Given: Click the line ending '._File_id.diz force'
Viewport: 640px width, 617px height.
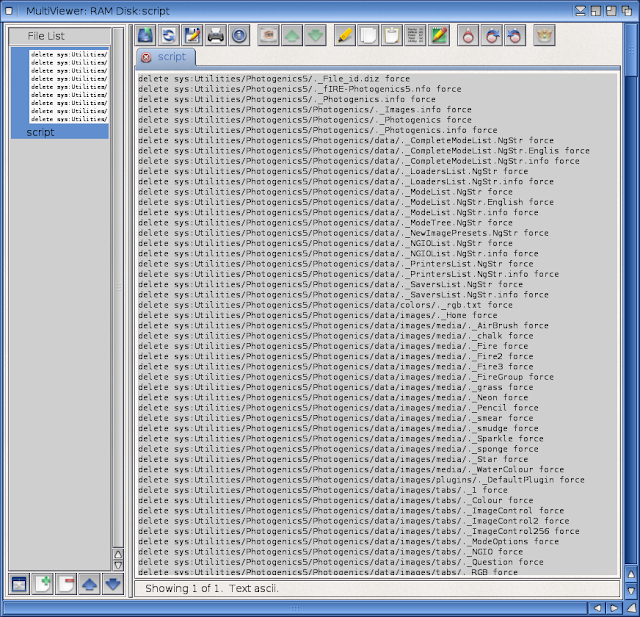Looking at the screenshot, I should (274, 79).
